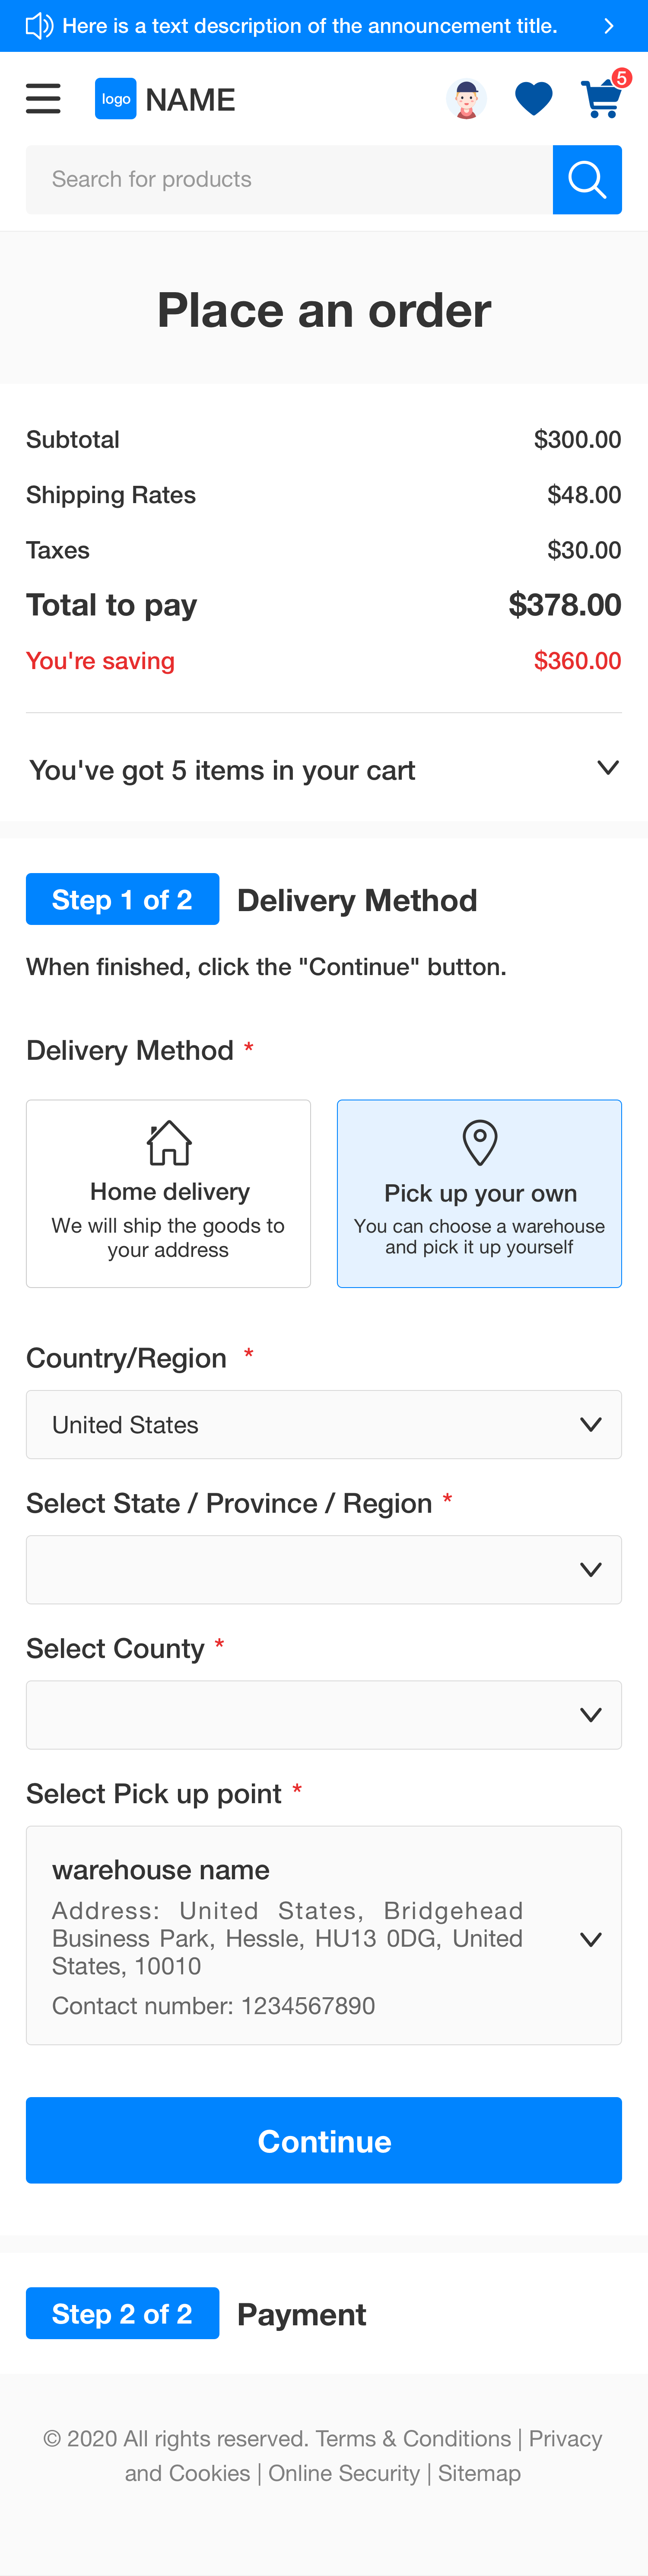
Task: Focus the Search for products field
Action: click(x=289, y=180)
